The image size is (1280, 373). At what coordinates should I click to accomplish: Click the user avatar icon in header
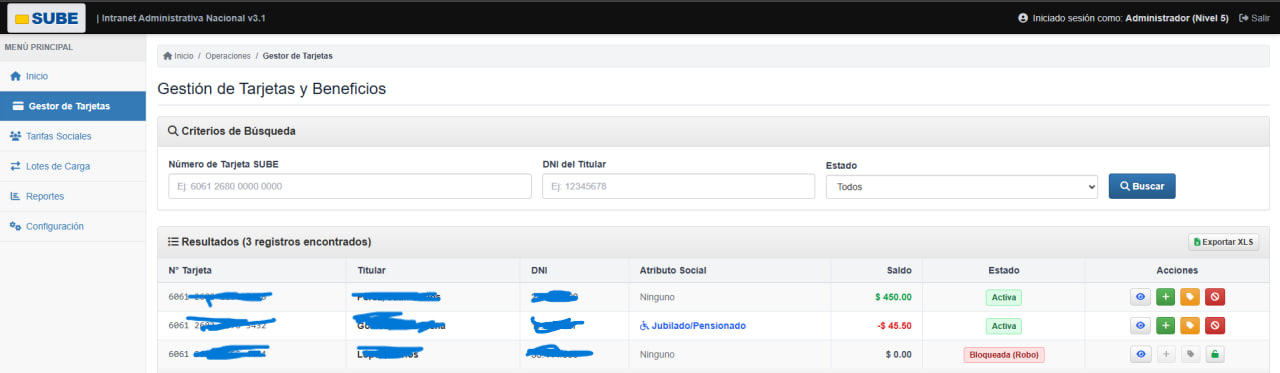[x=1023, y=18]
